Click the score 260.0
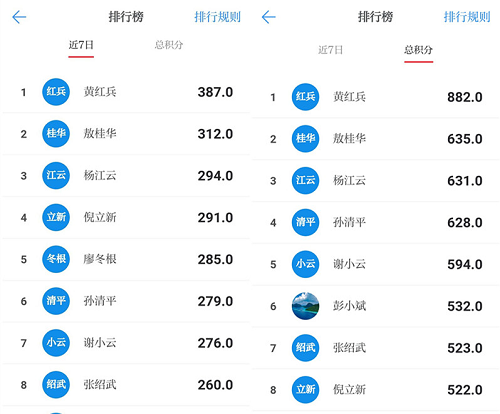Image resolution: width=500 pixels, height=414 pixels. [215, 385]
